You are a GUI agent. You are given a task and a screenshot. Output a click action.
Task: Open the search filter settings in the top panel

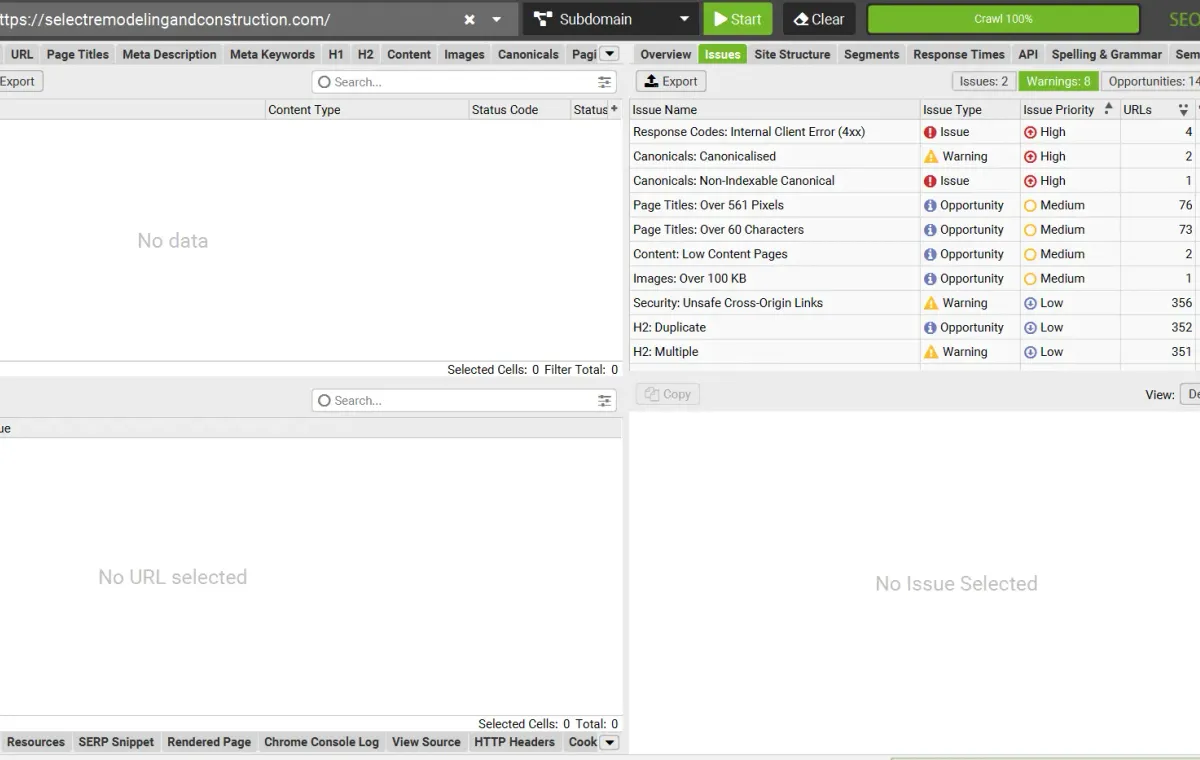pyautogui.click(x=605, y=82)
